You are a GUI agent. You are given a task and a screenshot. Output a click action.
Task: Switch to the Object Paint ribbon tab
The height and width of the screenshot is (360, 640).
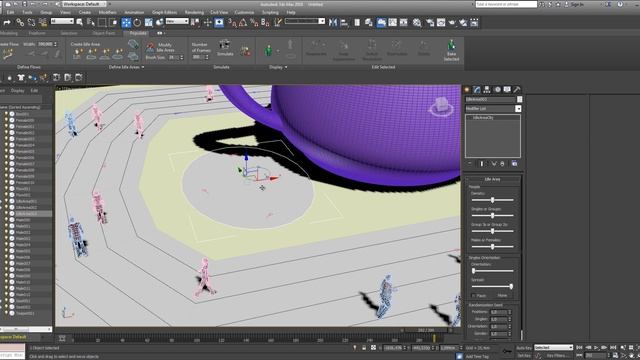coord(103,33)
